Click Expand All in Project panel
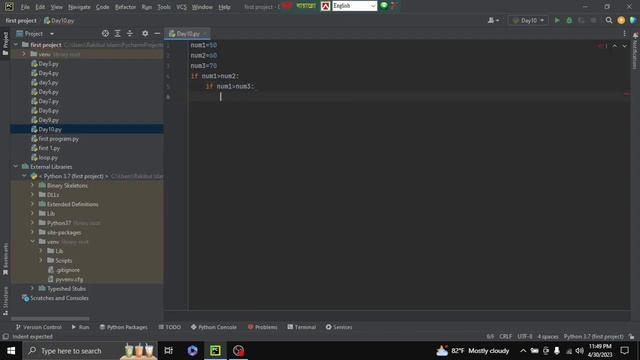The height and width of the screenshot is (360, 640). tap(118, 33)
